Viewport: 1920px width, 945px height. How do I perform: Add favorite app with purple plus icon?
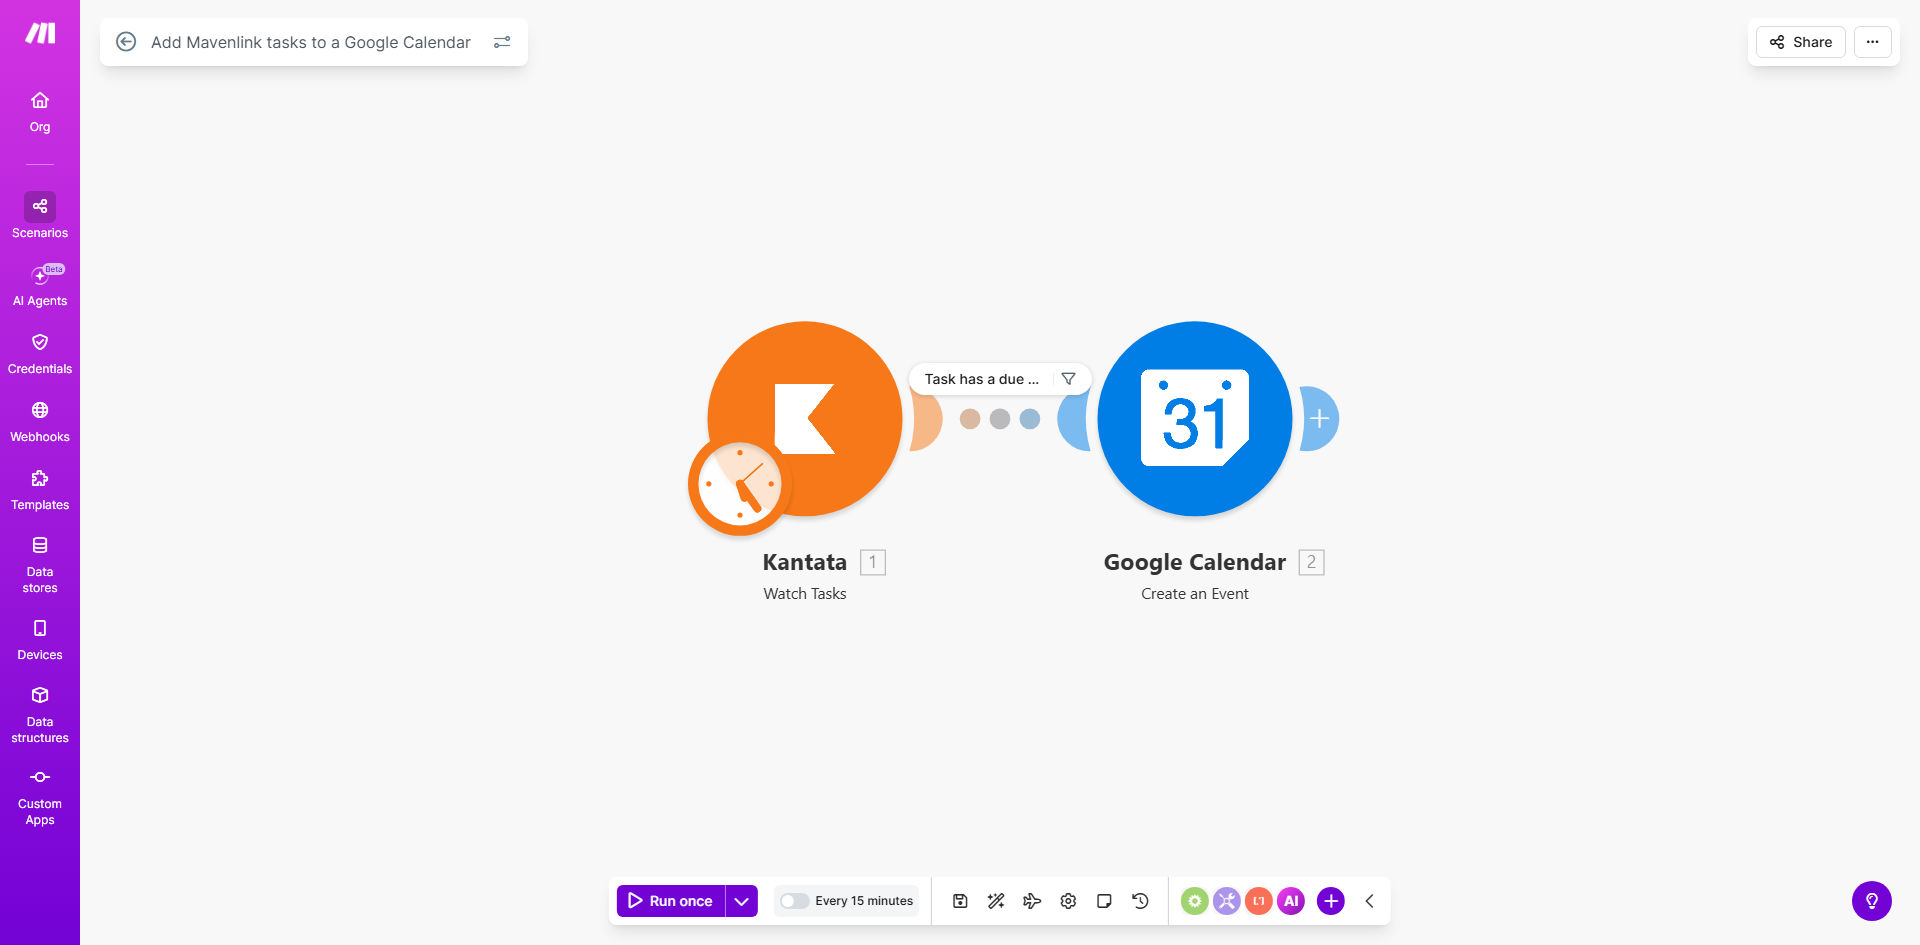click(x=1331, y=901)
